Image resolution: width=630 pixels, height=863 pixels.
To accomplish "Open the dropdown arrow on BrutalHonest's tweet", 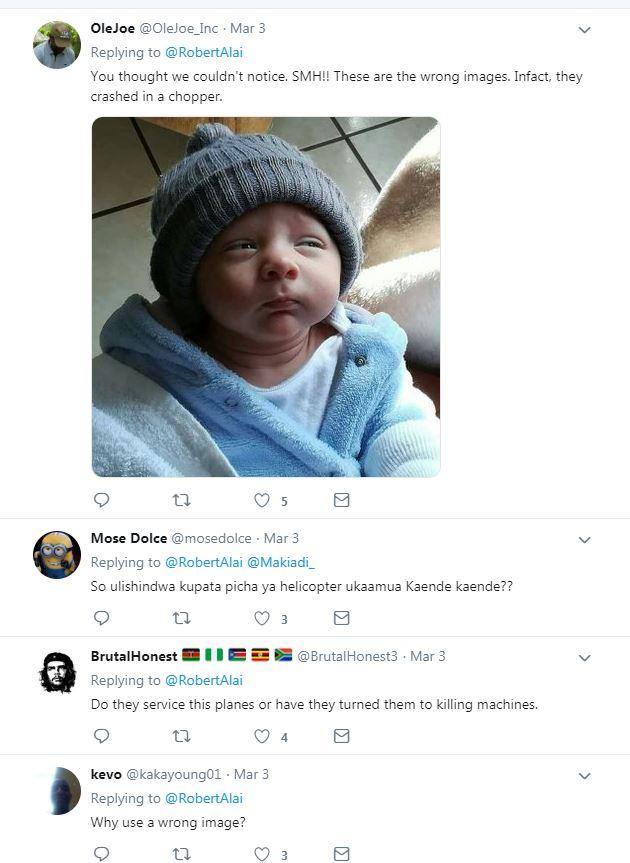I will tap(584, 658).
